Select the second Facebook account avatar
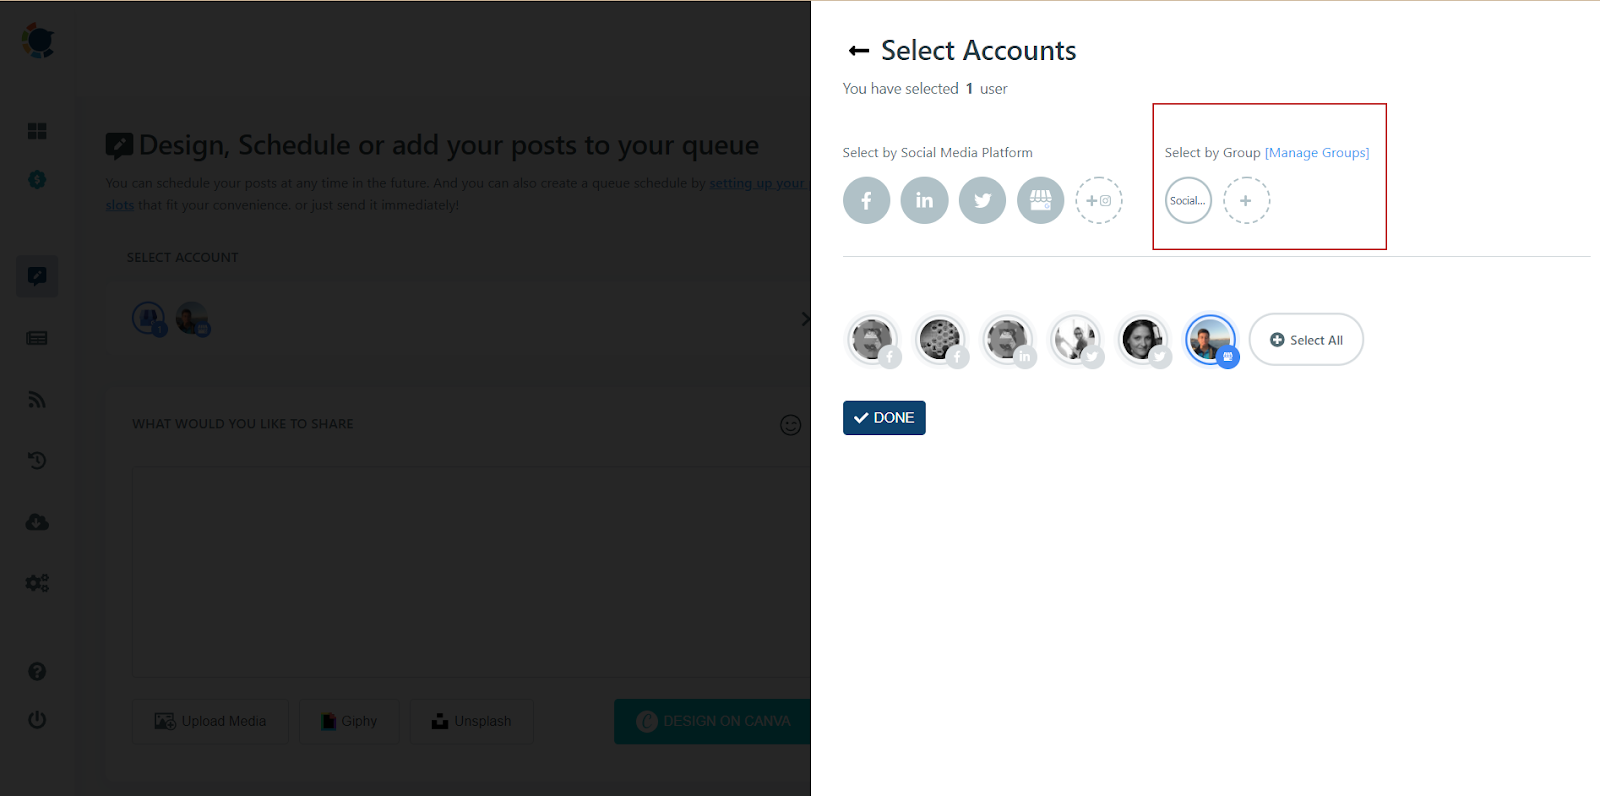Image resolution: width=1600 pixels, height=796 pixels. coord(940,340)
